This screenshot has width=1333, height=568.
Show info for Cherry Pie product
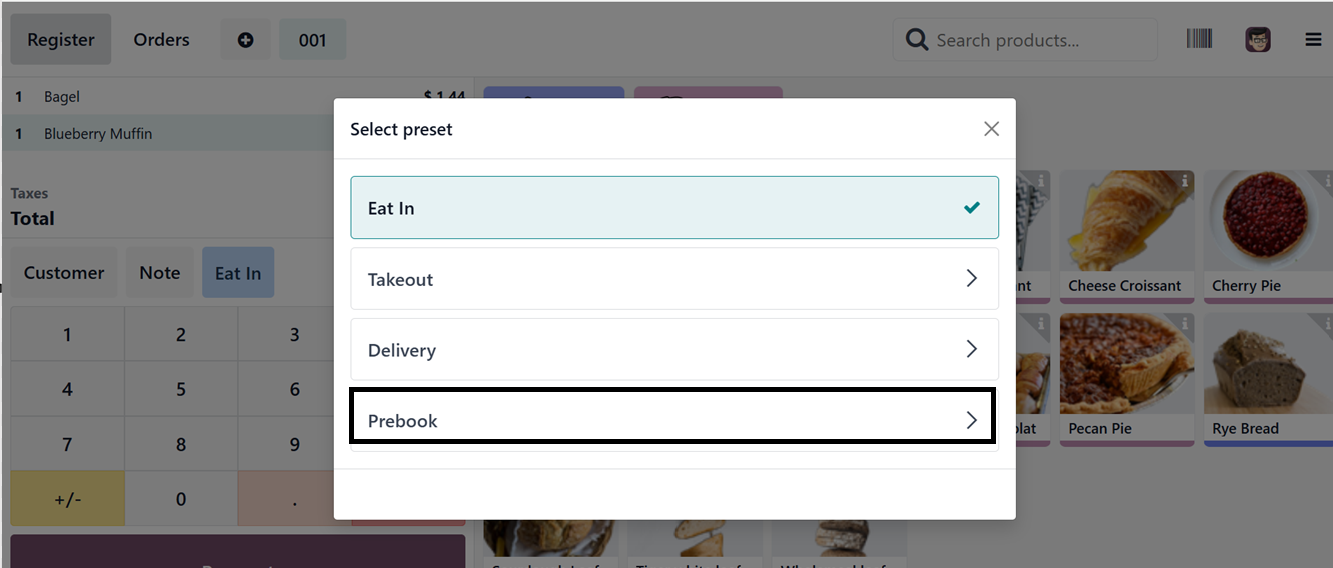(1324, 181)
